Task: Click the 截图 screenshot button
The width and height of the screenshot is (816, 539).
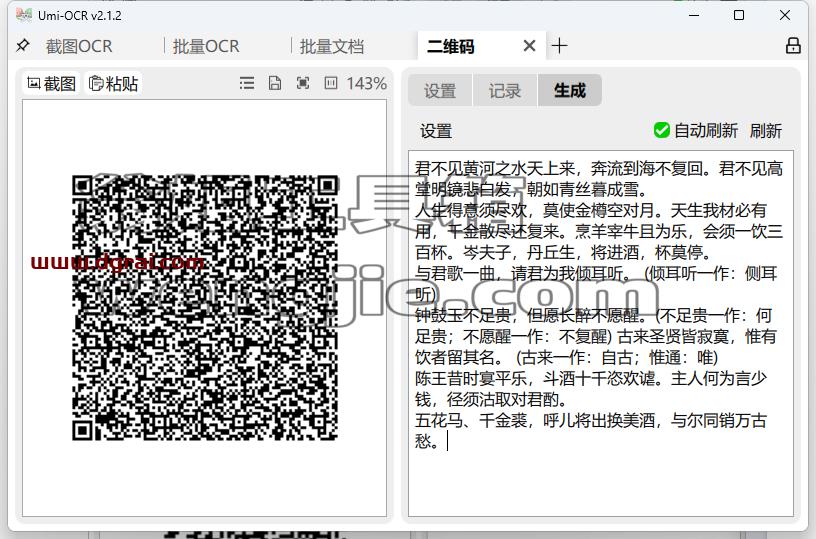Action: tap(52, 83)
